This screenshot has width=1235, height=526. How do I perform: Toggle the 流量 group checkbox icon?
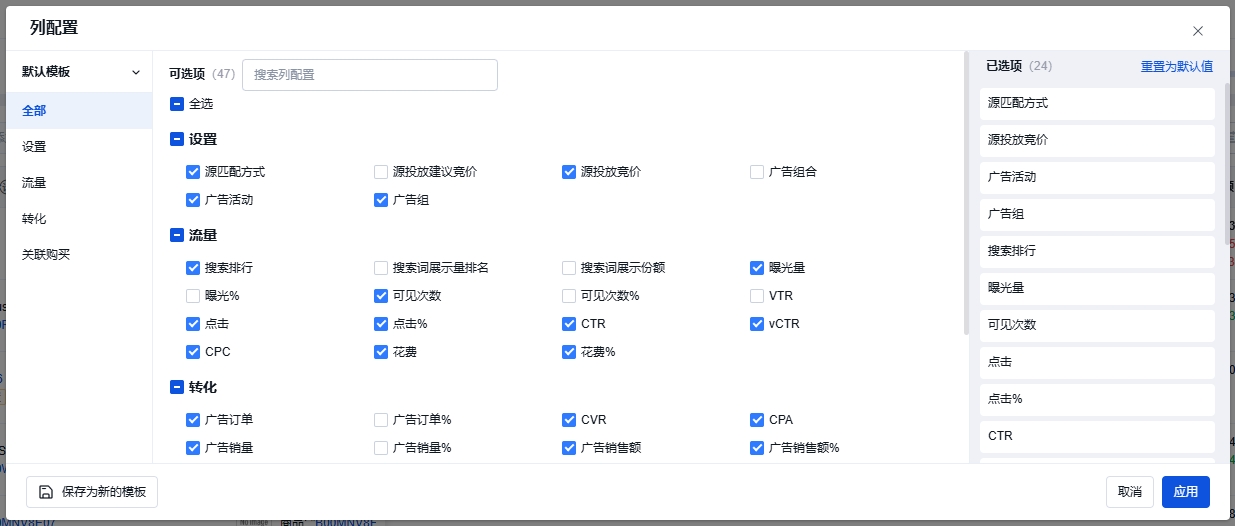tap(177, 236)
